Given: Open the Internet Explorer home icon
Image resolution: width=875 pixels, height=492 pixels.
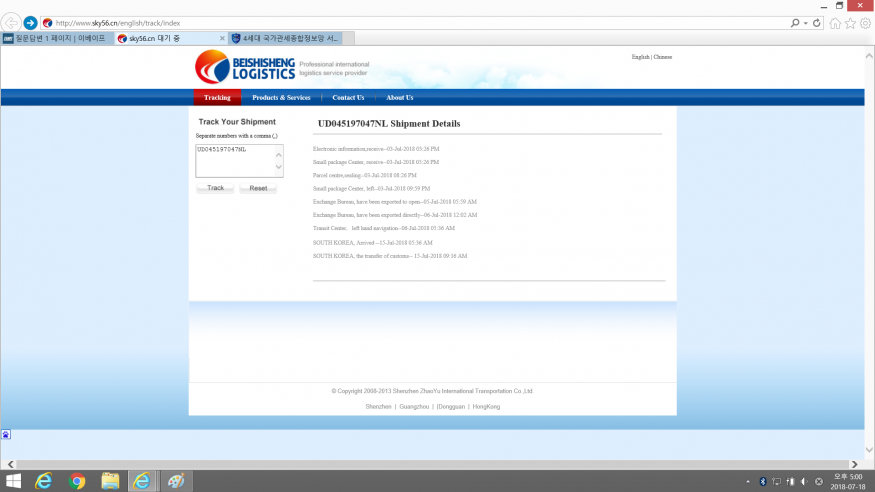Looking at the screenshot, I should (836, 23).
